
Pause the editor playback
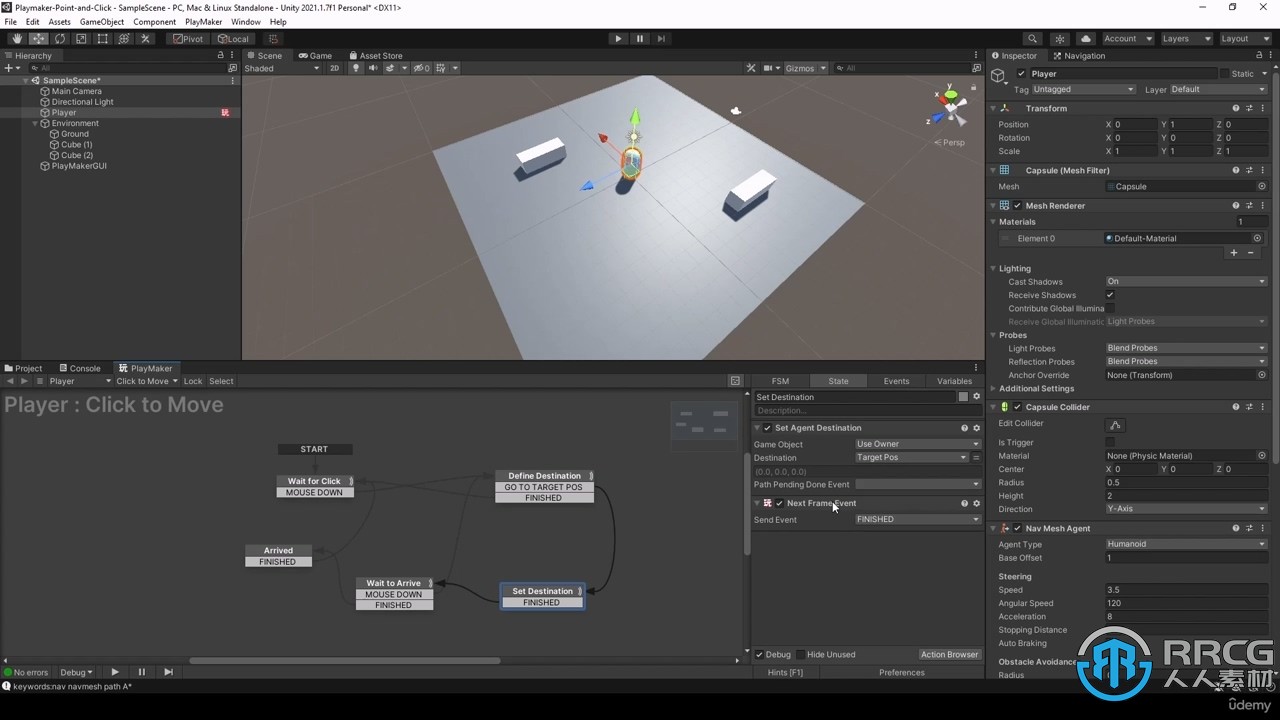[x=640, y=39]
